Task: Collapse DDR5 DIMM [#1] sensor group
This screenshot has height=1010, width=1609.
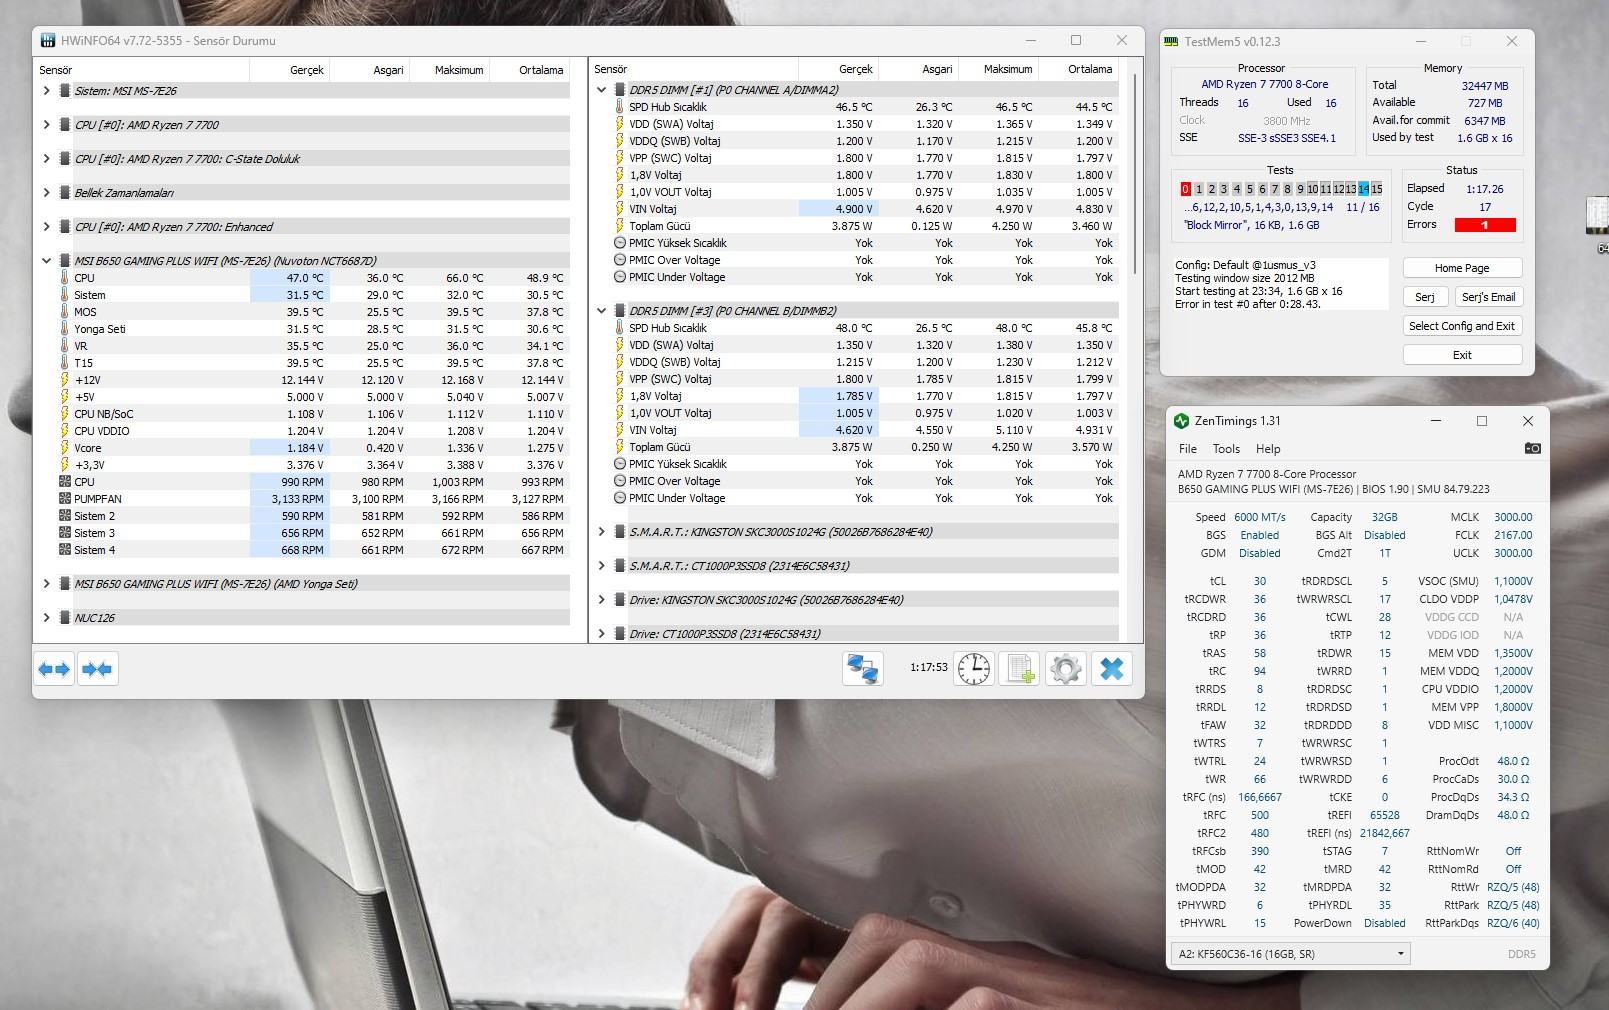Action: [x=601, y=89]
